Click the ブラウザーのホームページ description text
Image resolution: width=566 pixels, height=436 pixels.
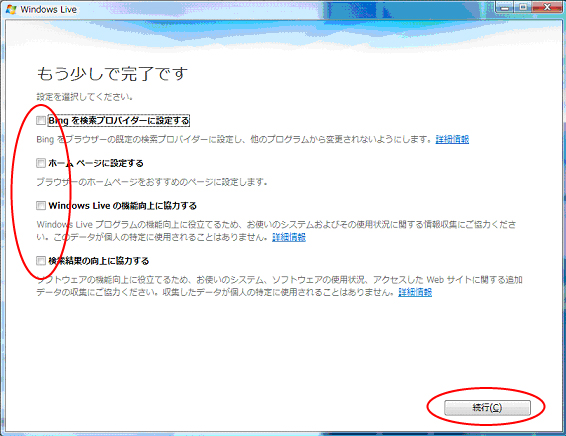pos(152,182)
